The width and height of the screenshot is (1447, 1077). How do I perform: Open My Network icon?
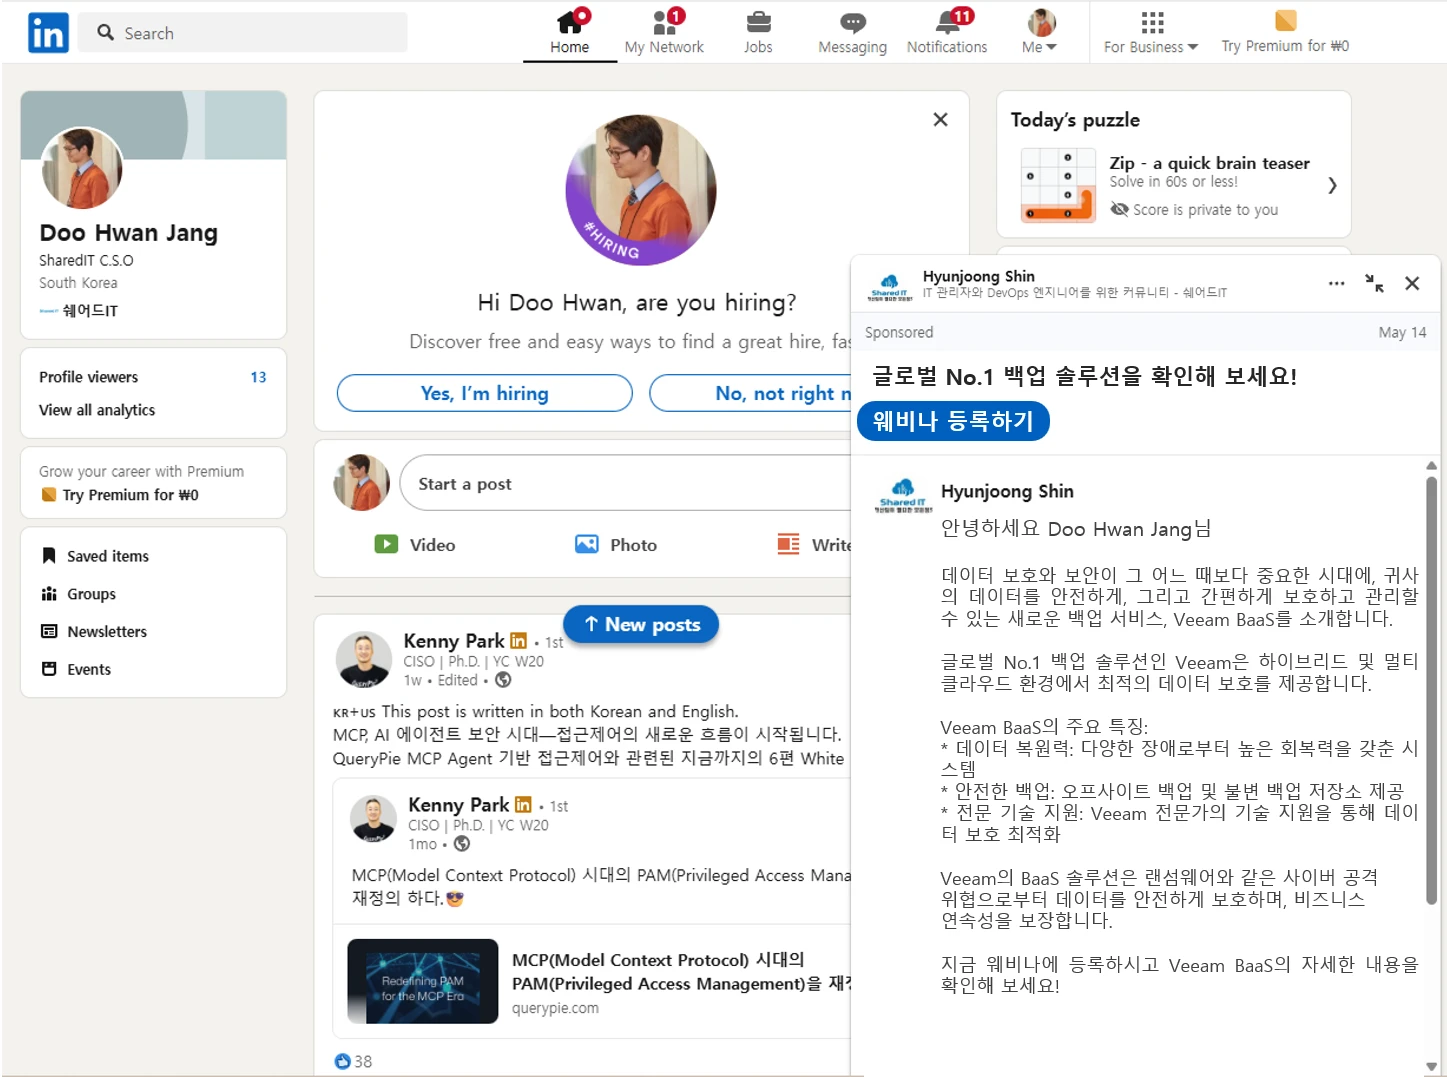(664, 23)
